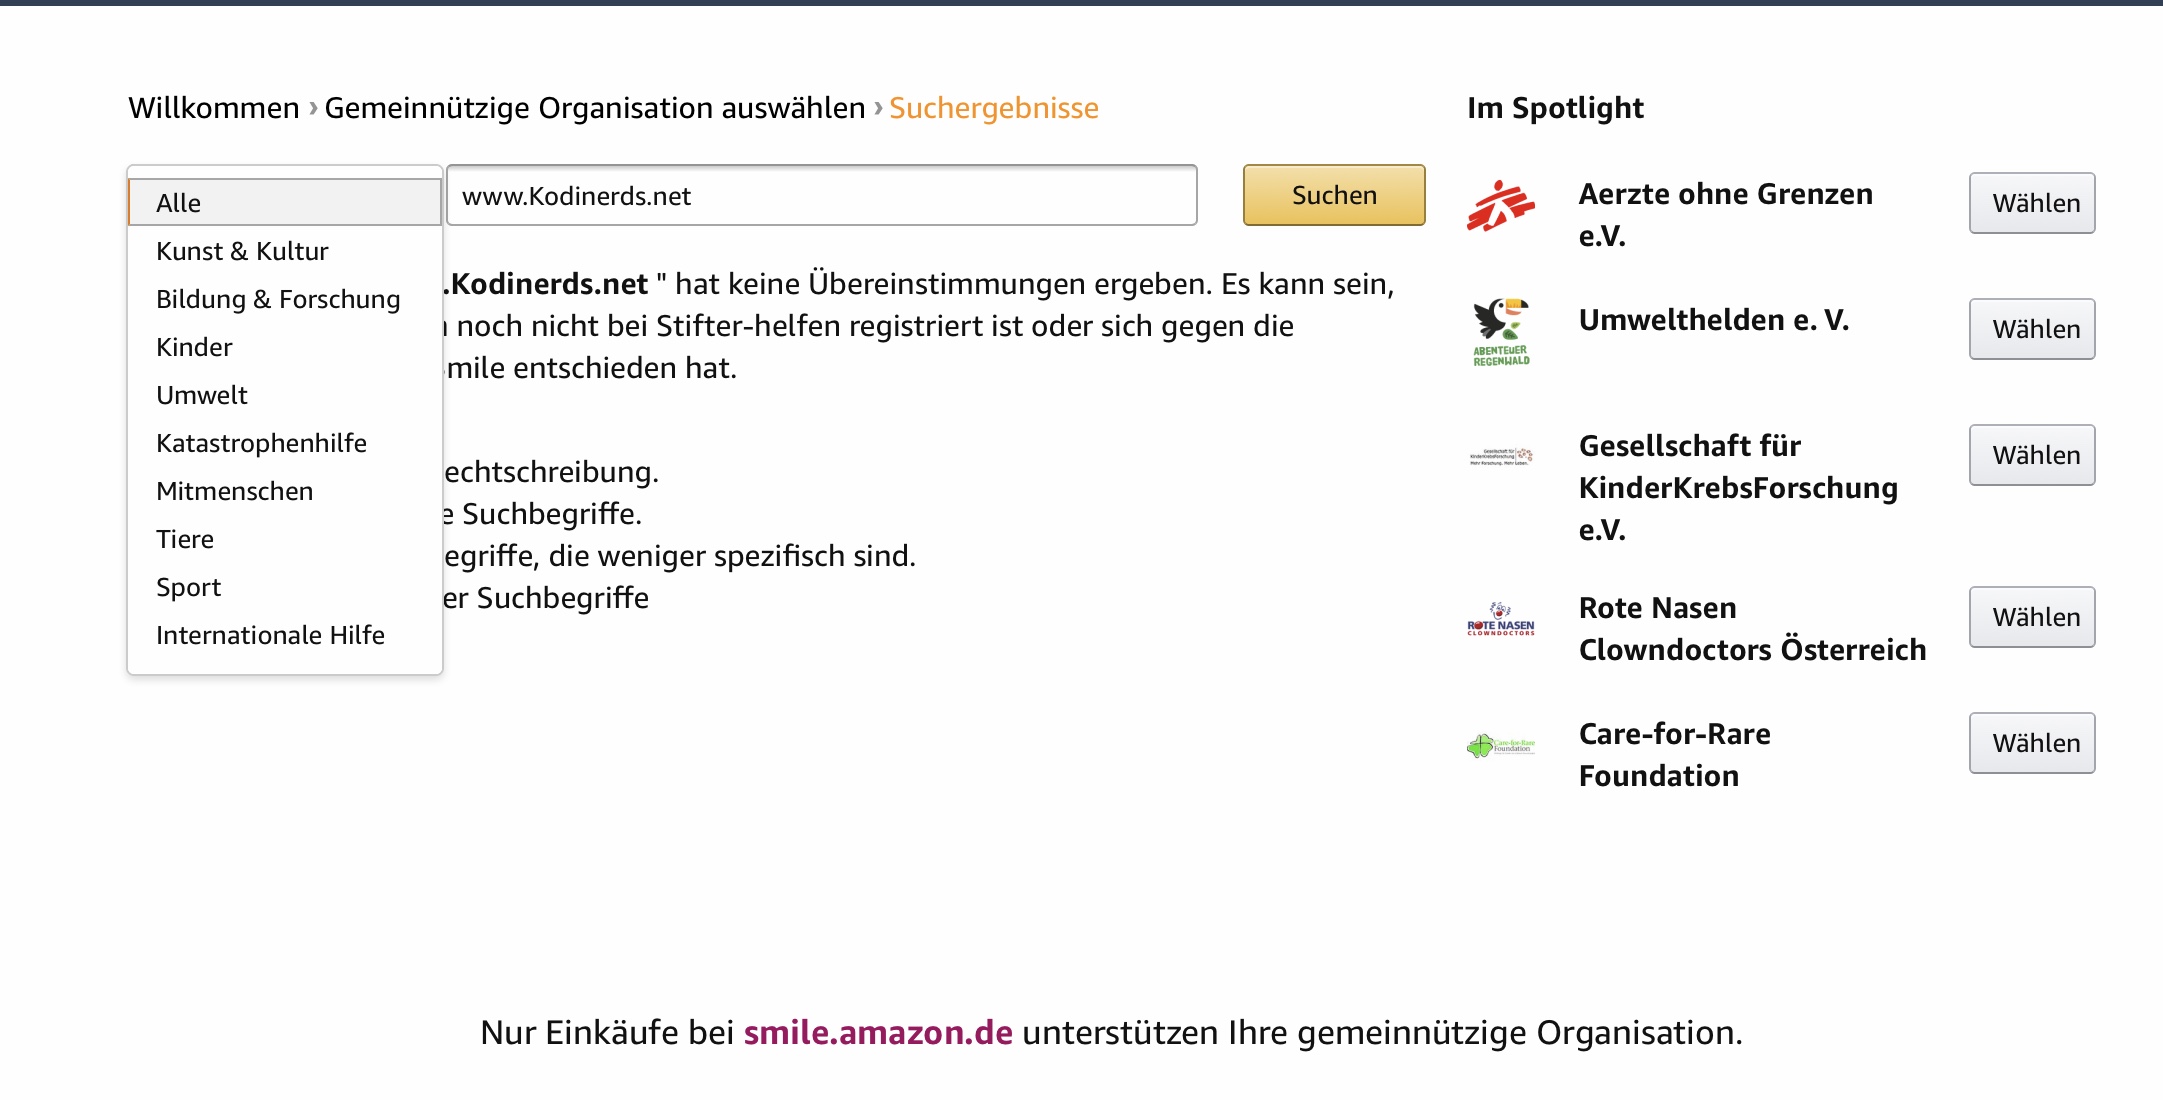Click Wählen for Aerzte ohne Grenzen

click(2032, 203)
